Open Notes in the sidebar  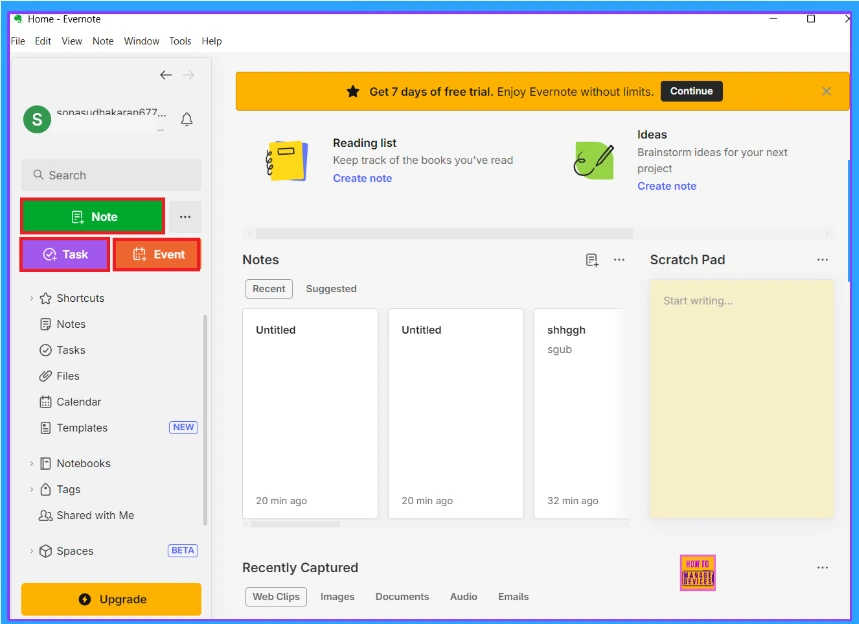pyautogui.click(x=71, y=324)
